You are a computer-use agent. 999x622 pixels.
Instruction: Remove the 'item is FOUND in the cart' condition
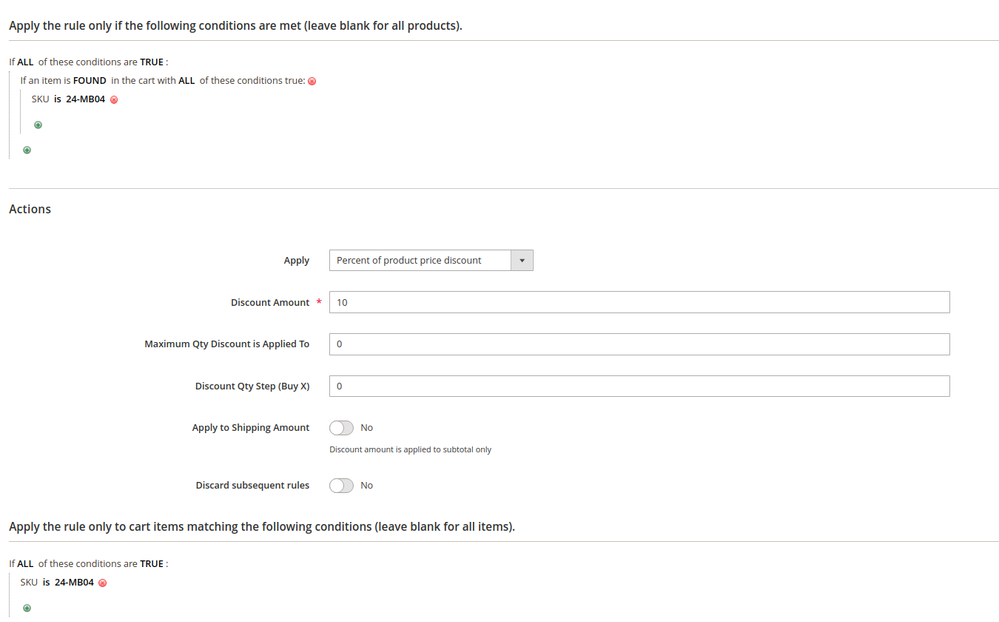[312, 81]
